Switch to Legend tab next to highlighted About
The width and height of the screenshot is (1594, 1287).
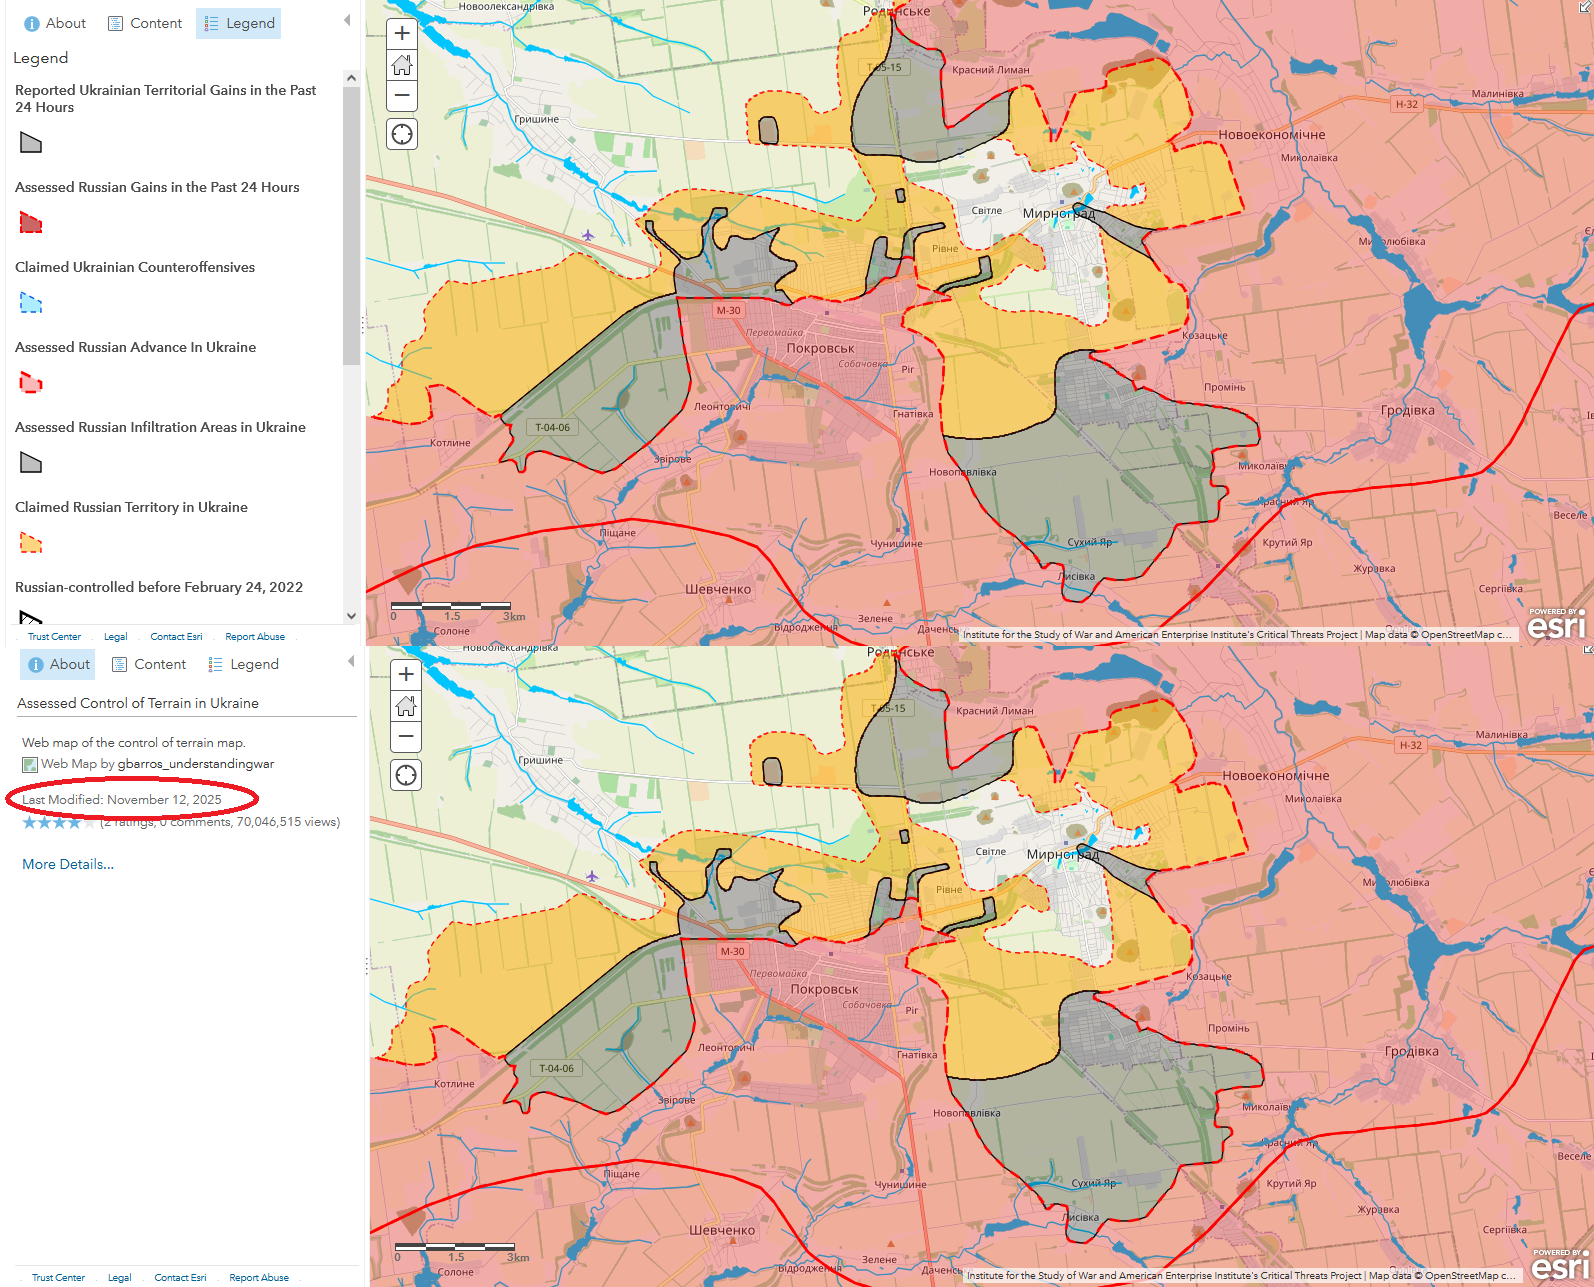(243, 664)
